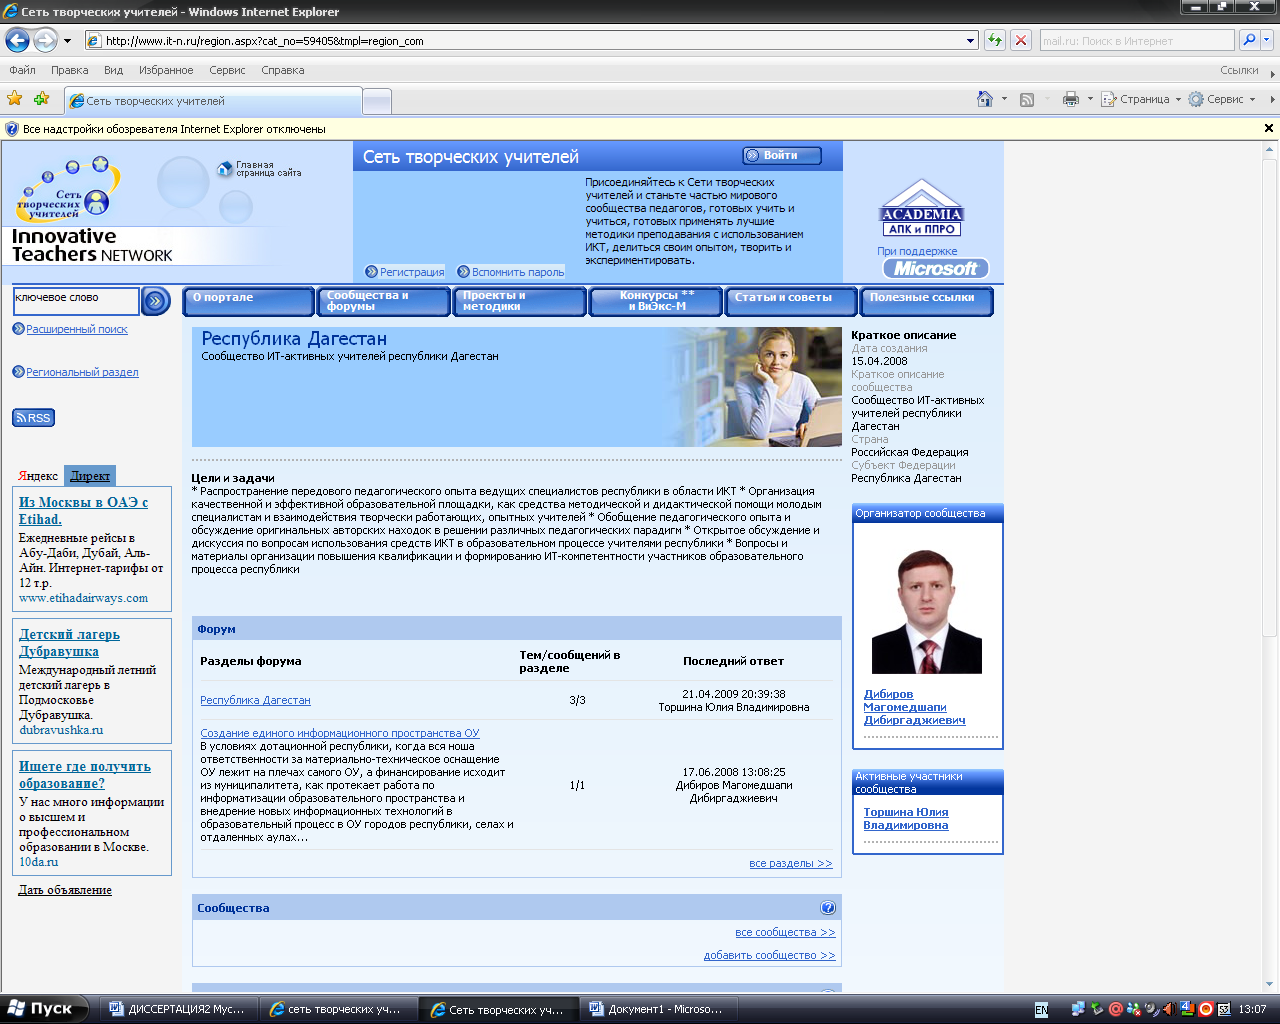This screenshot has width=1280, height=1024.
Task: Open Favorites Center star icon
Action: click(x=14, y=99)
